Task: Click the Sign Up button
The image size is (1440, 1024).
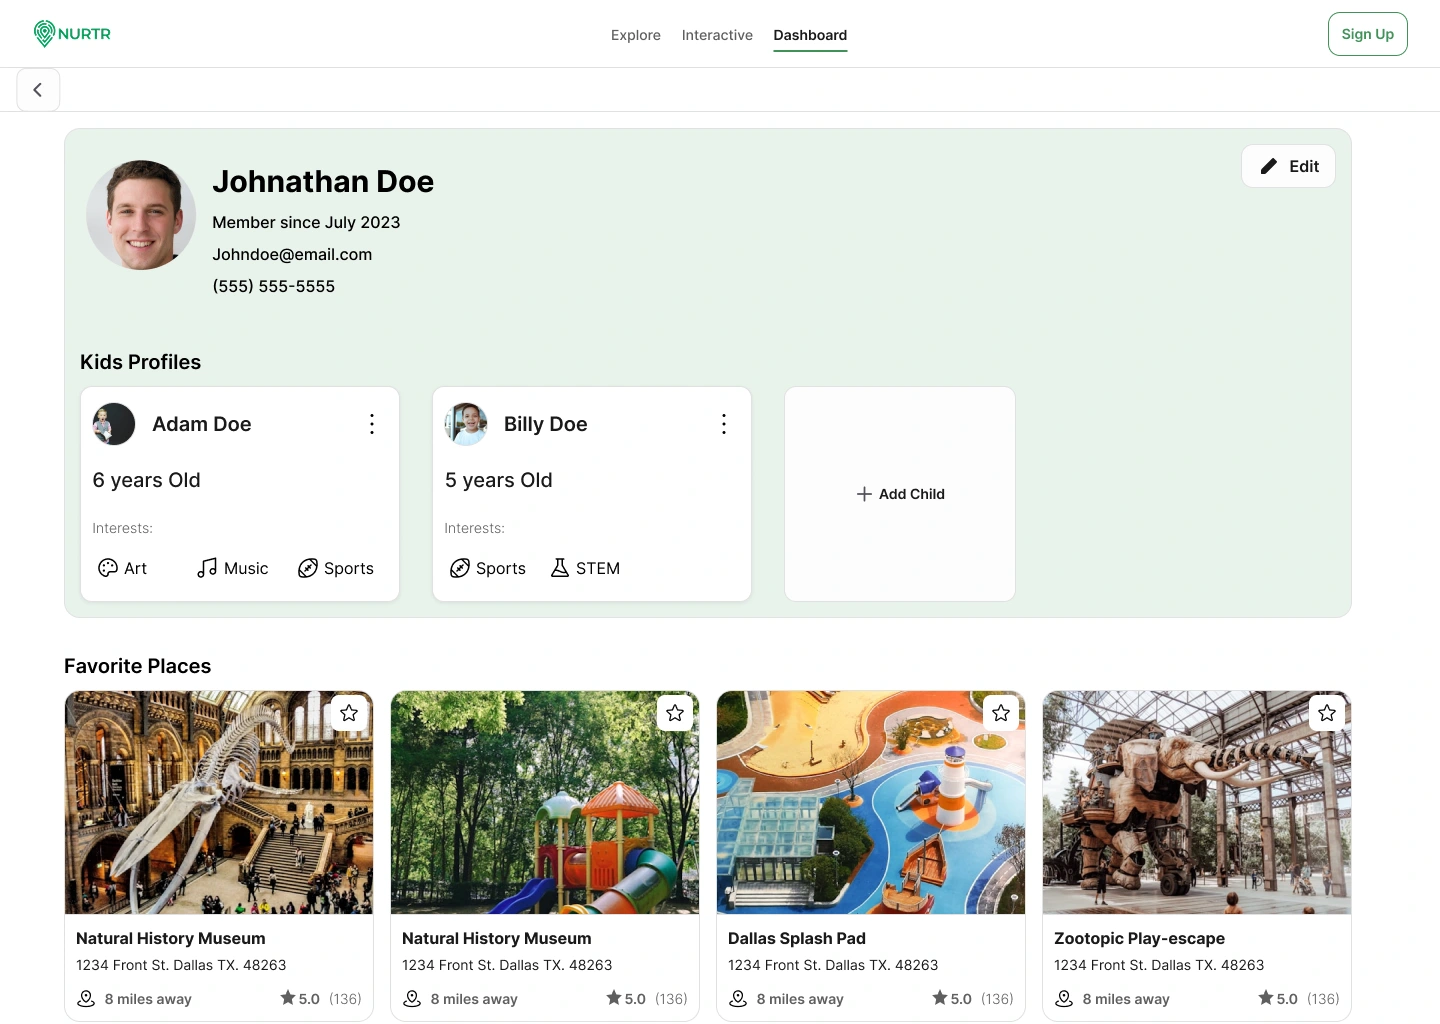Action: pos(1367,33)
